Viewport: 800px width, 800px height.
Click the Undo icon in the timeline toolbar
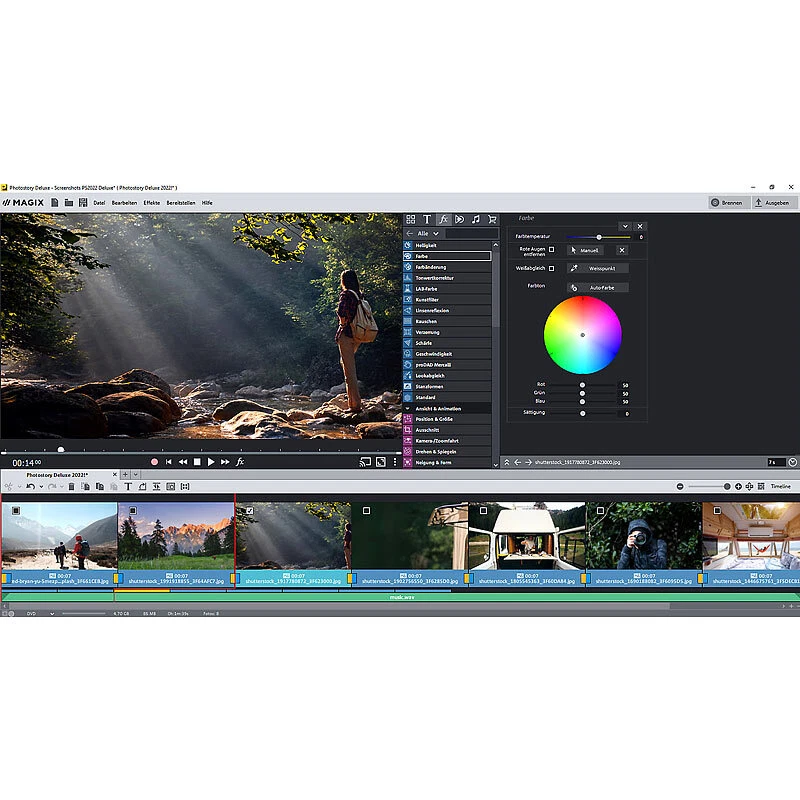(x=30, y=486)
